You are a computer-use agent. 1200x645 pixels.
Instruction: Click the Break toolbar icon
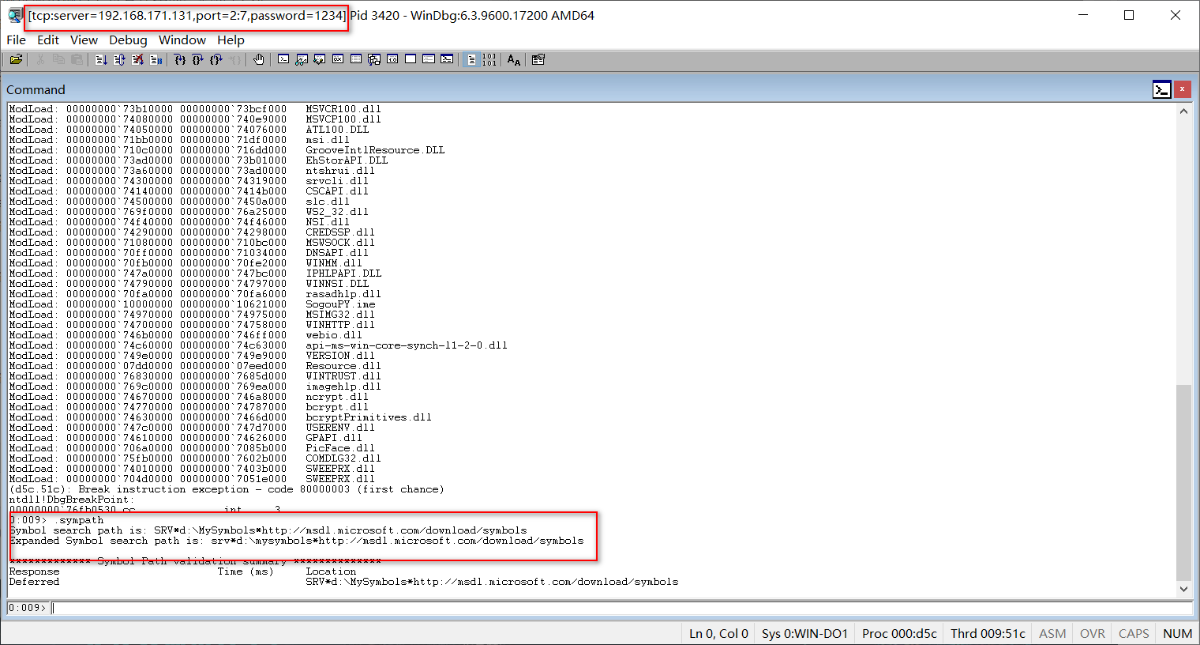[155, 60]
